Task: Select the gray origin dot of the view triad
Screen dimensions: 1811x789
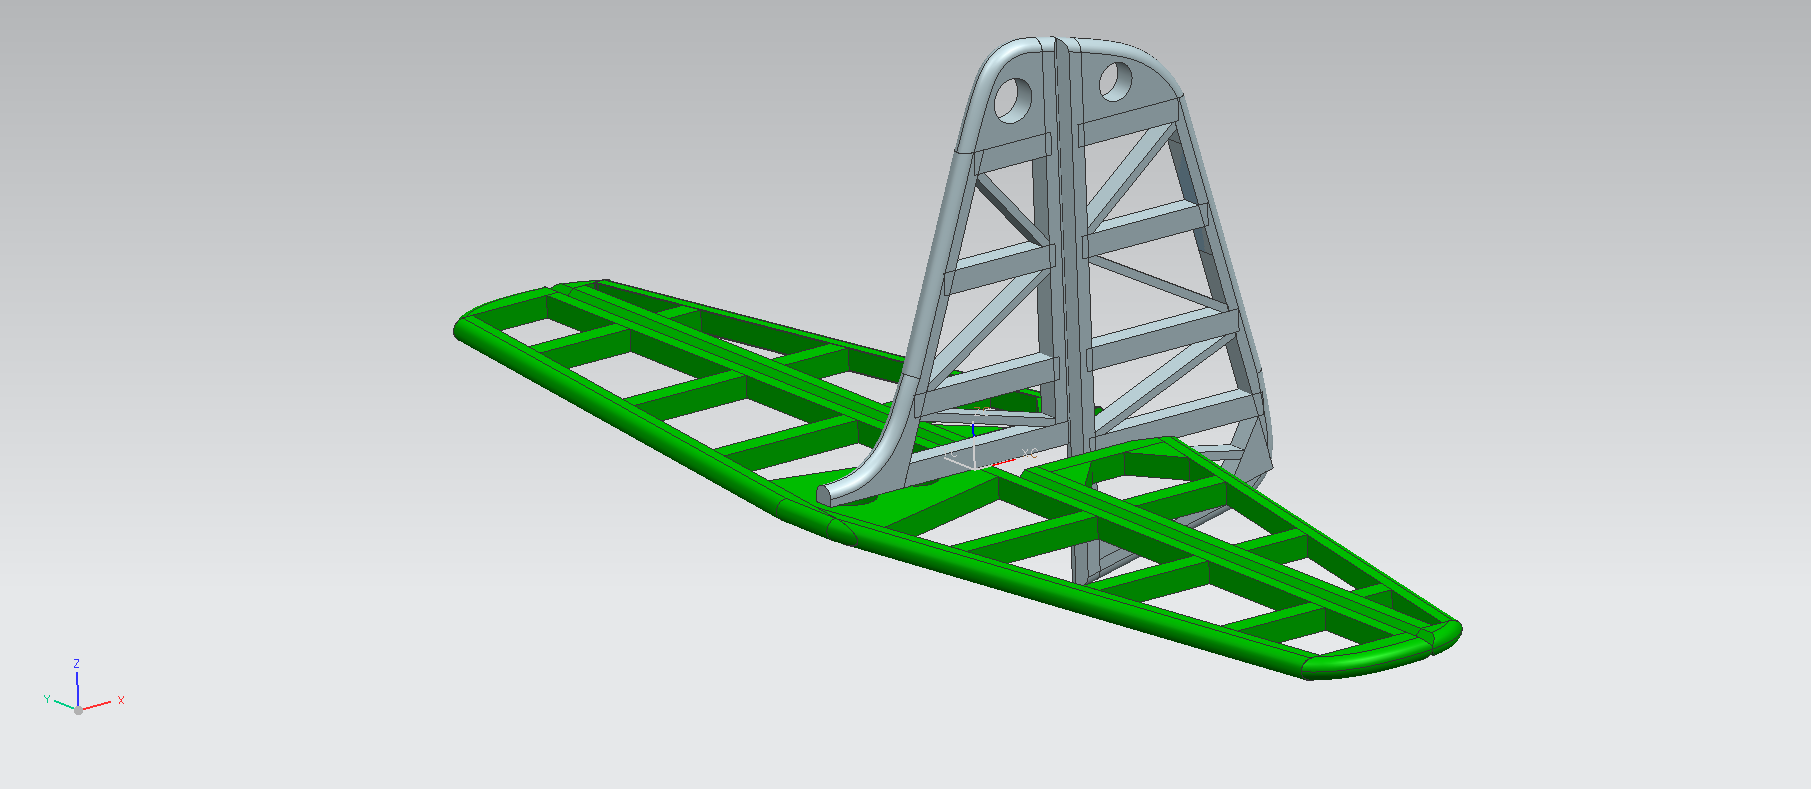Action: (x=78, y=710)
